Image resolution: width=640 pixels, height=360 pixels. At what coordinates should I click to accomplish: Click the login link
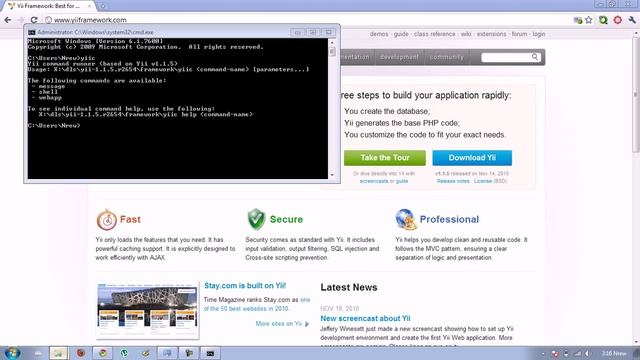pos(539,34)
